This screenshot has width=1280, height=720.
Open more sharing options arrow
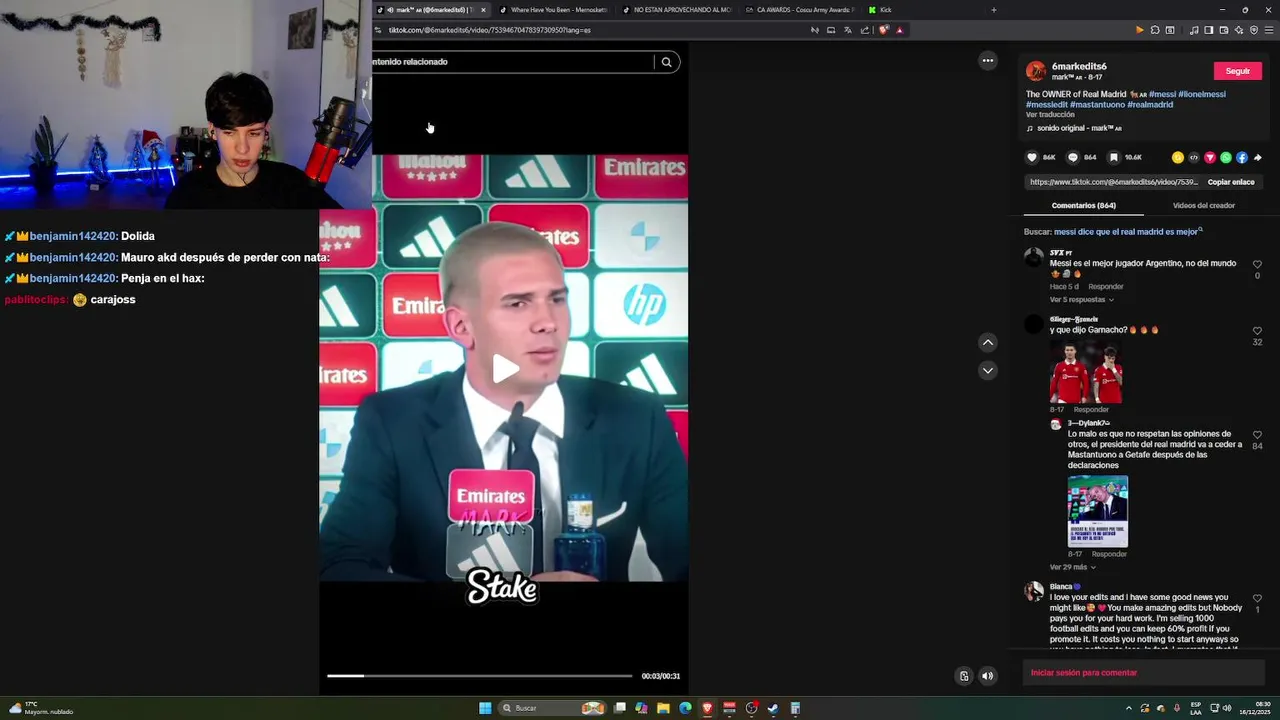pos(1258,157)
